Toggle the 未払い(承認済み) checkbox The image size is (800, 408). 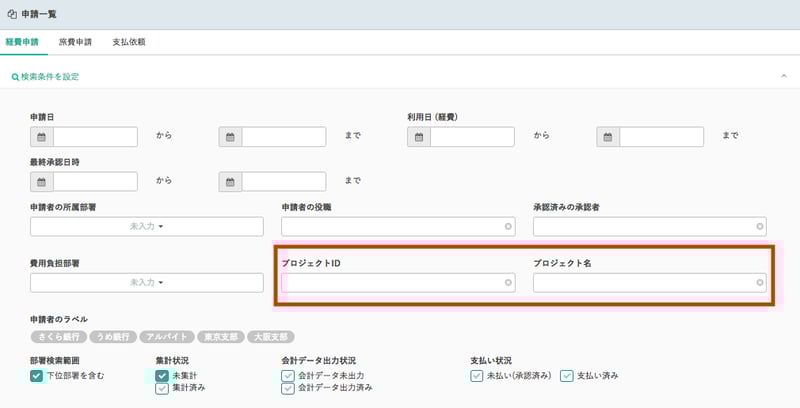pyautogui.click(x=477, y=376)
